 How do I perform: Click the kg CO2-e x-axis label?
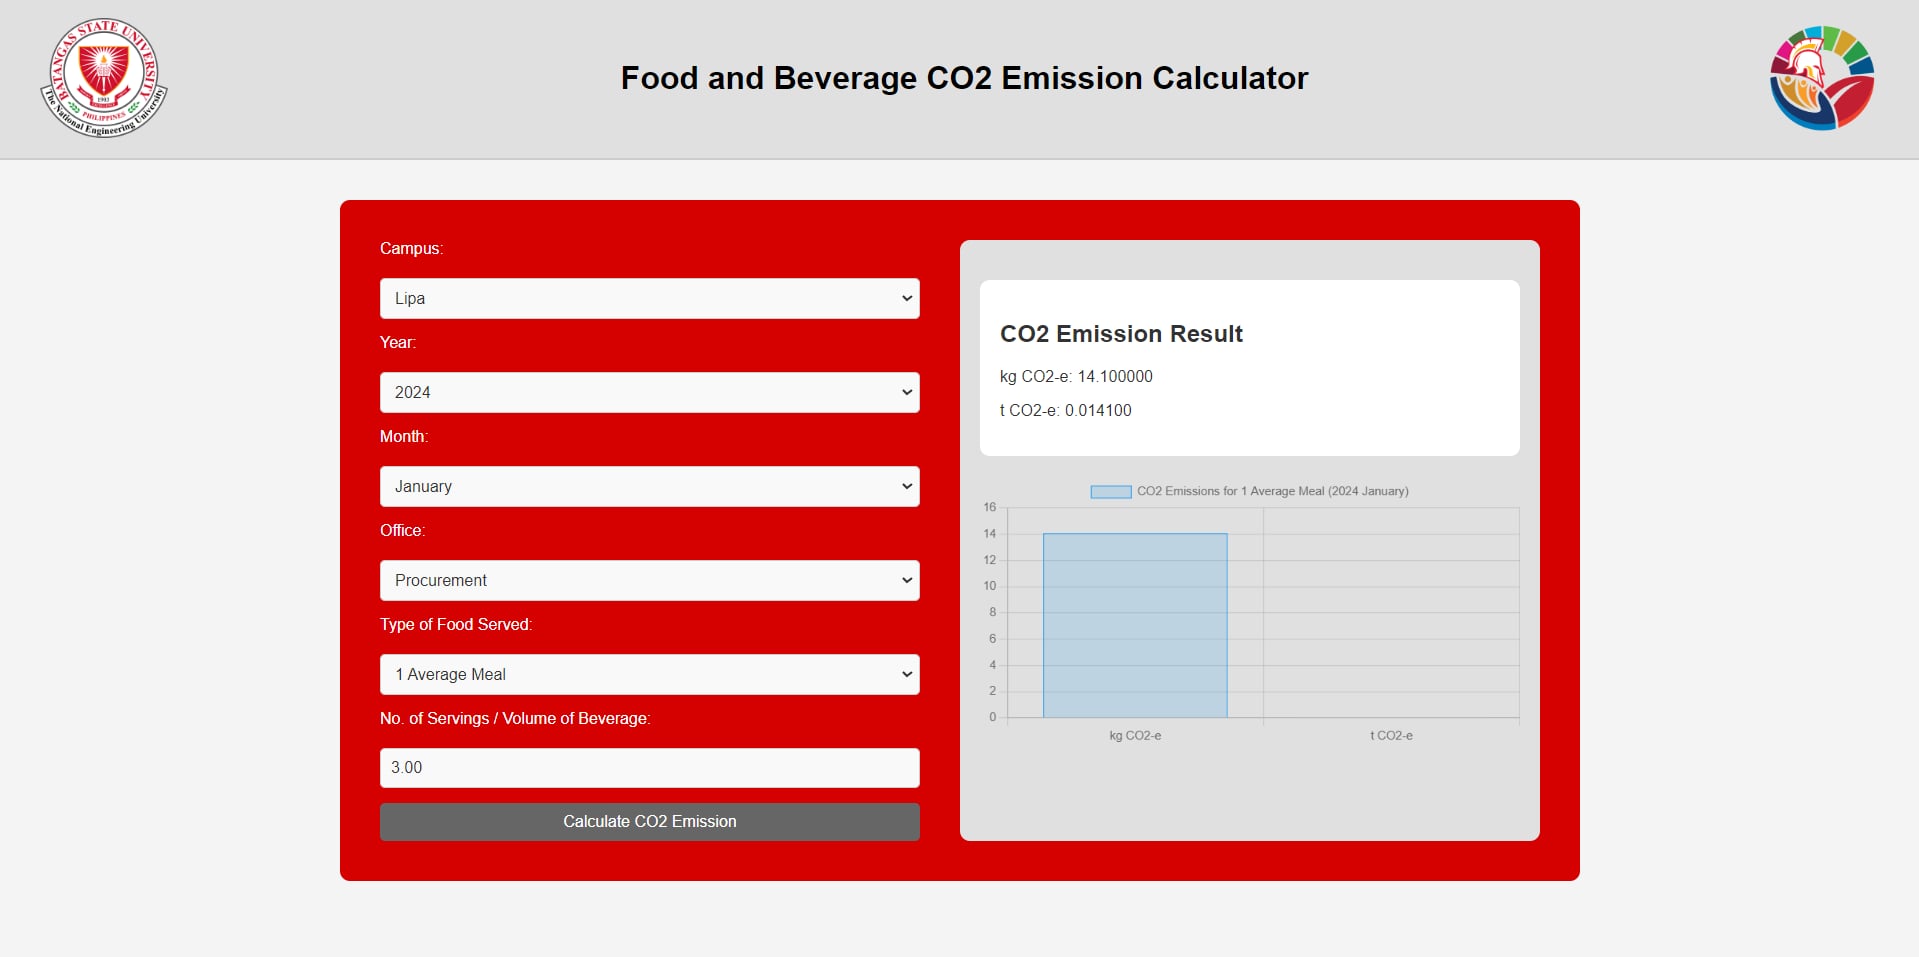(x=1135, y=735)
